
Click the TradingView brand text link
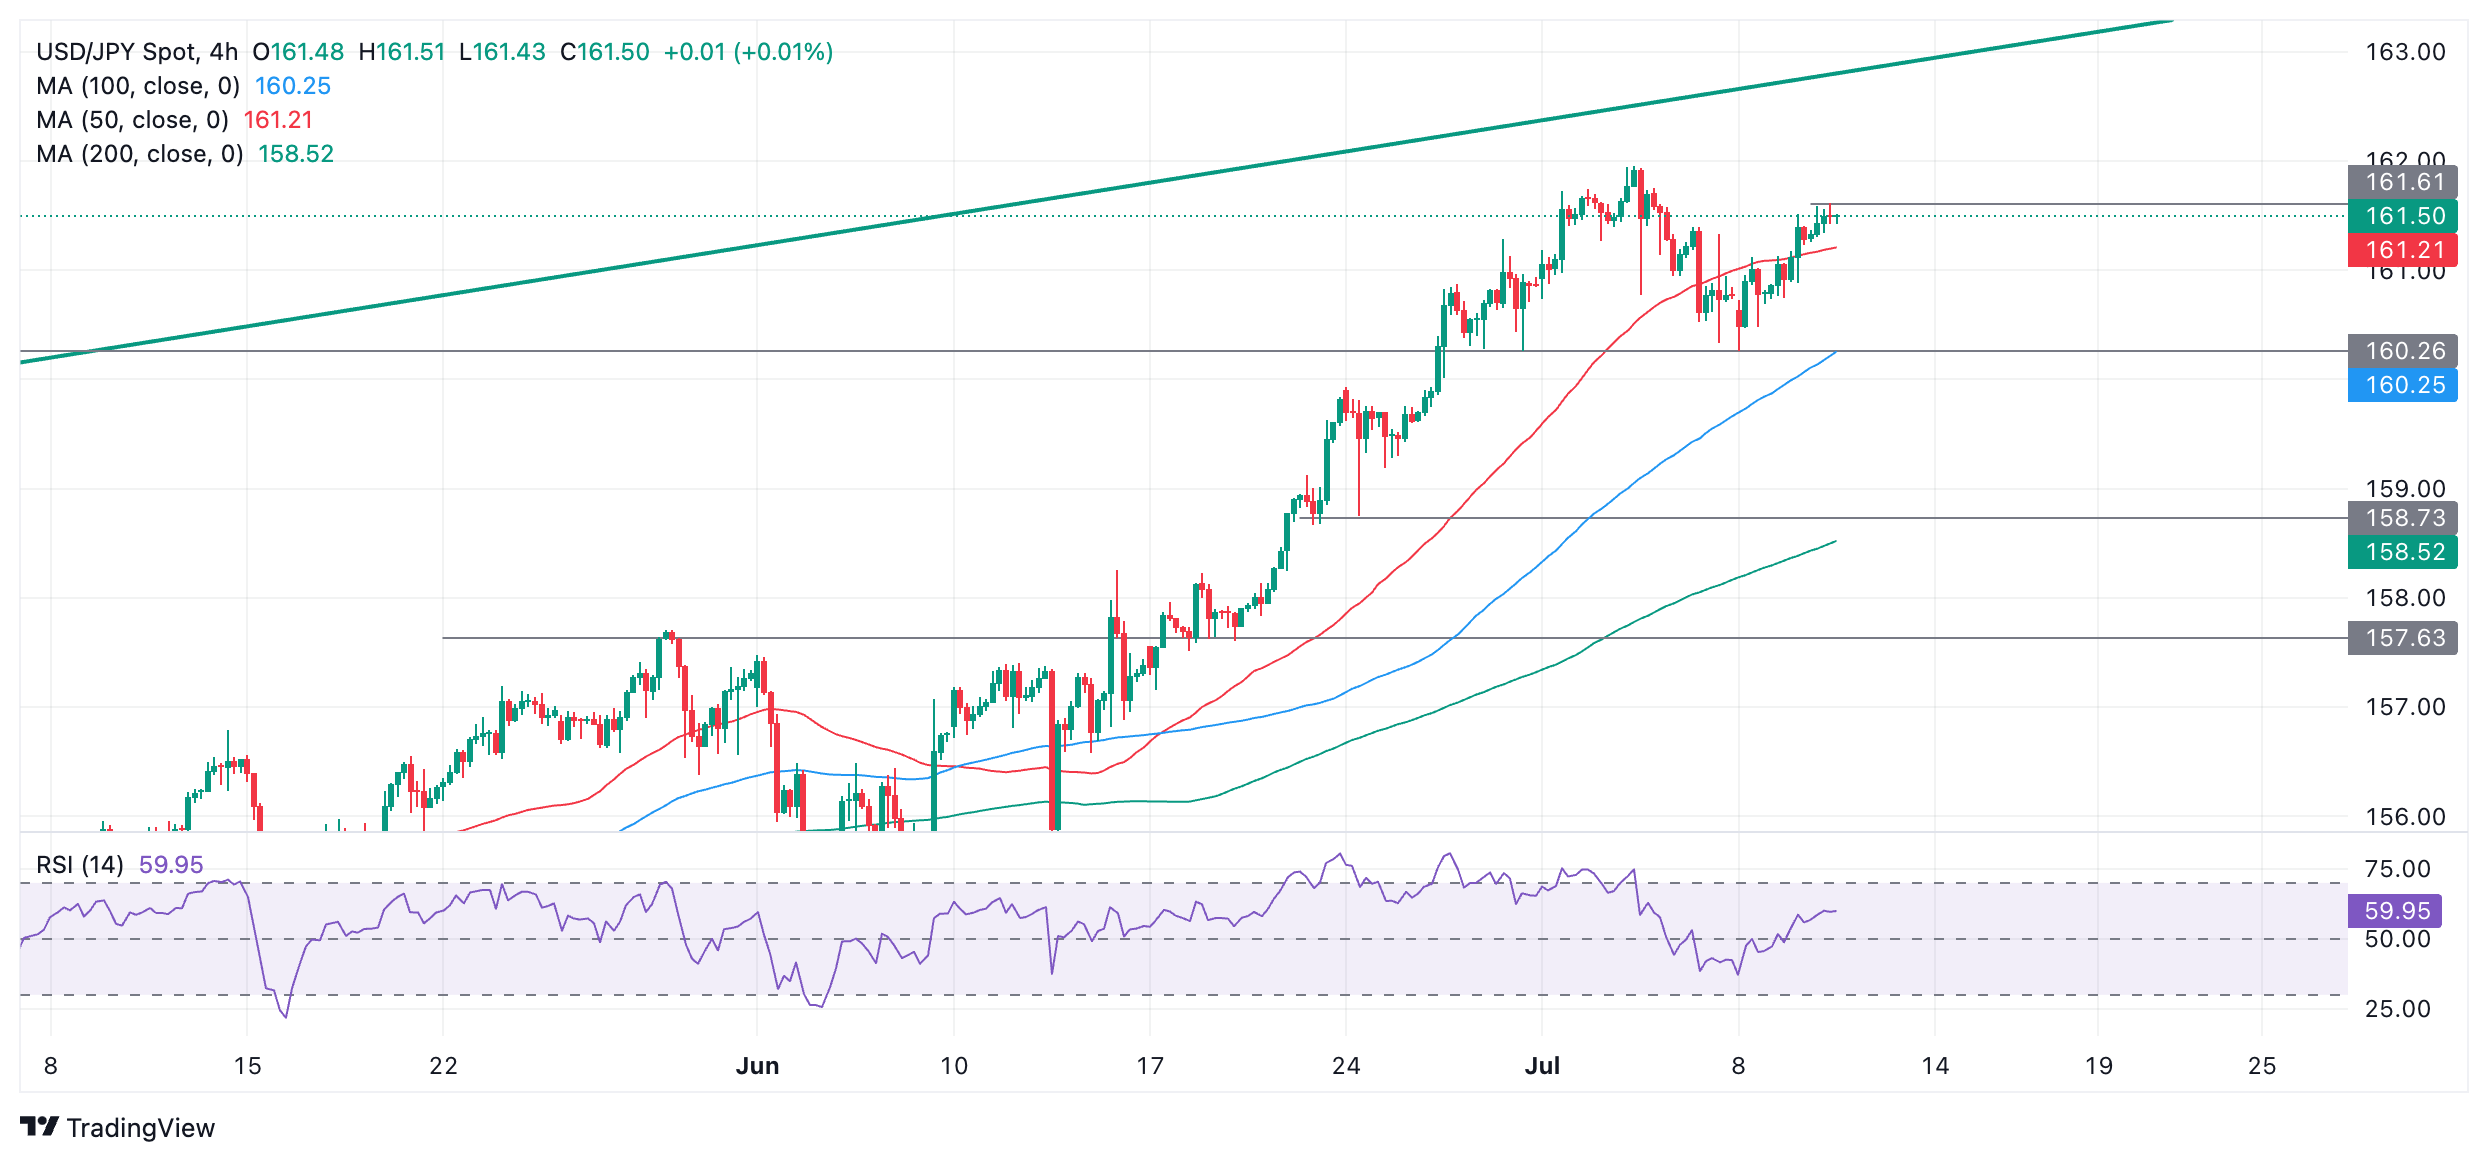click(140, 1128)
